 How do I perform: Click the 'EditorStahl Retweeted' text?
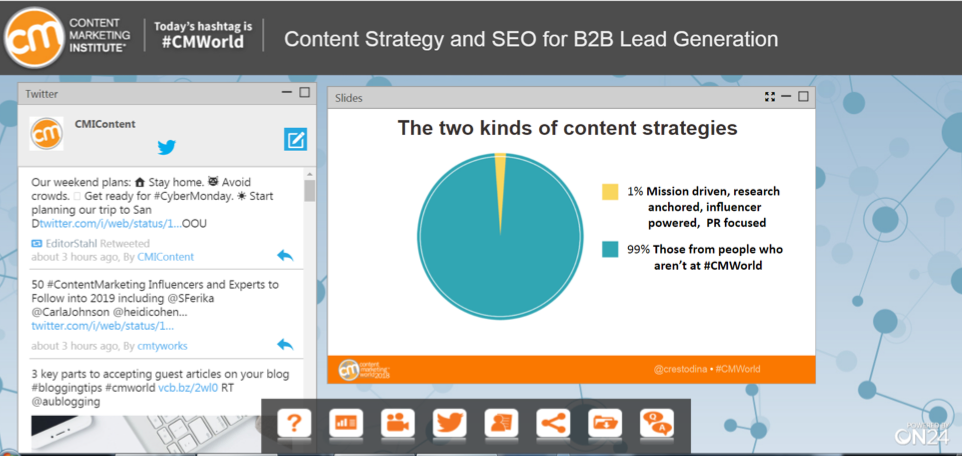(96, 244)
